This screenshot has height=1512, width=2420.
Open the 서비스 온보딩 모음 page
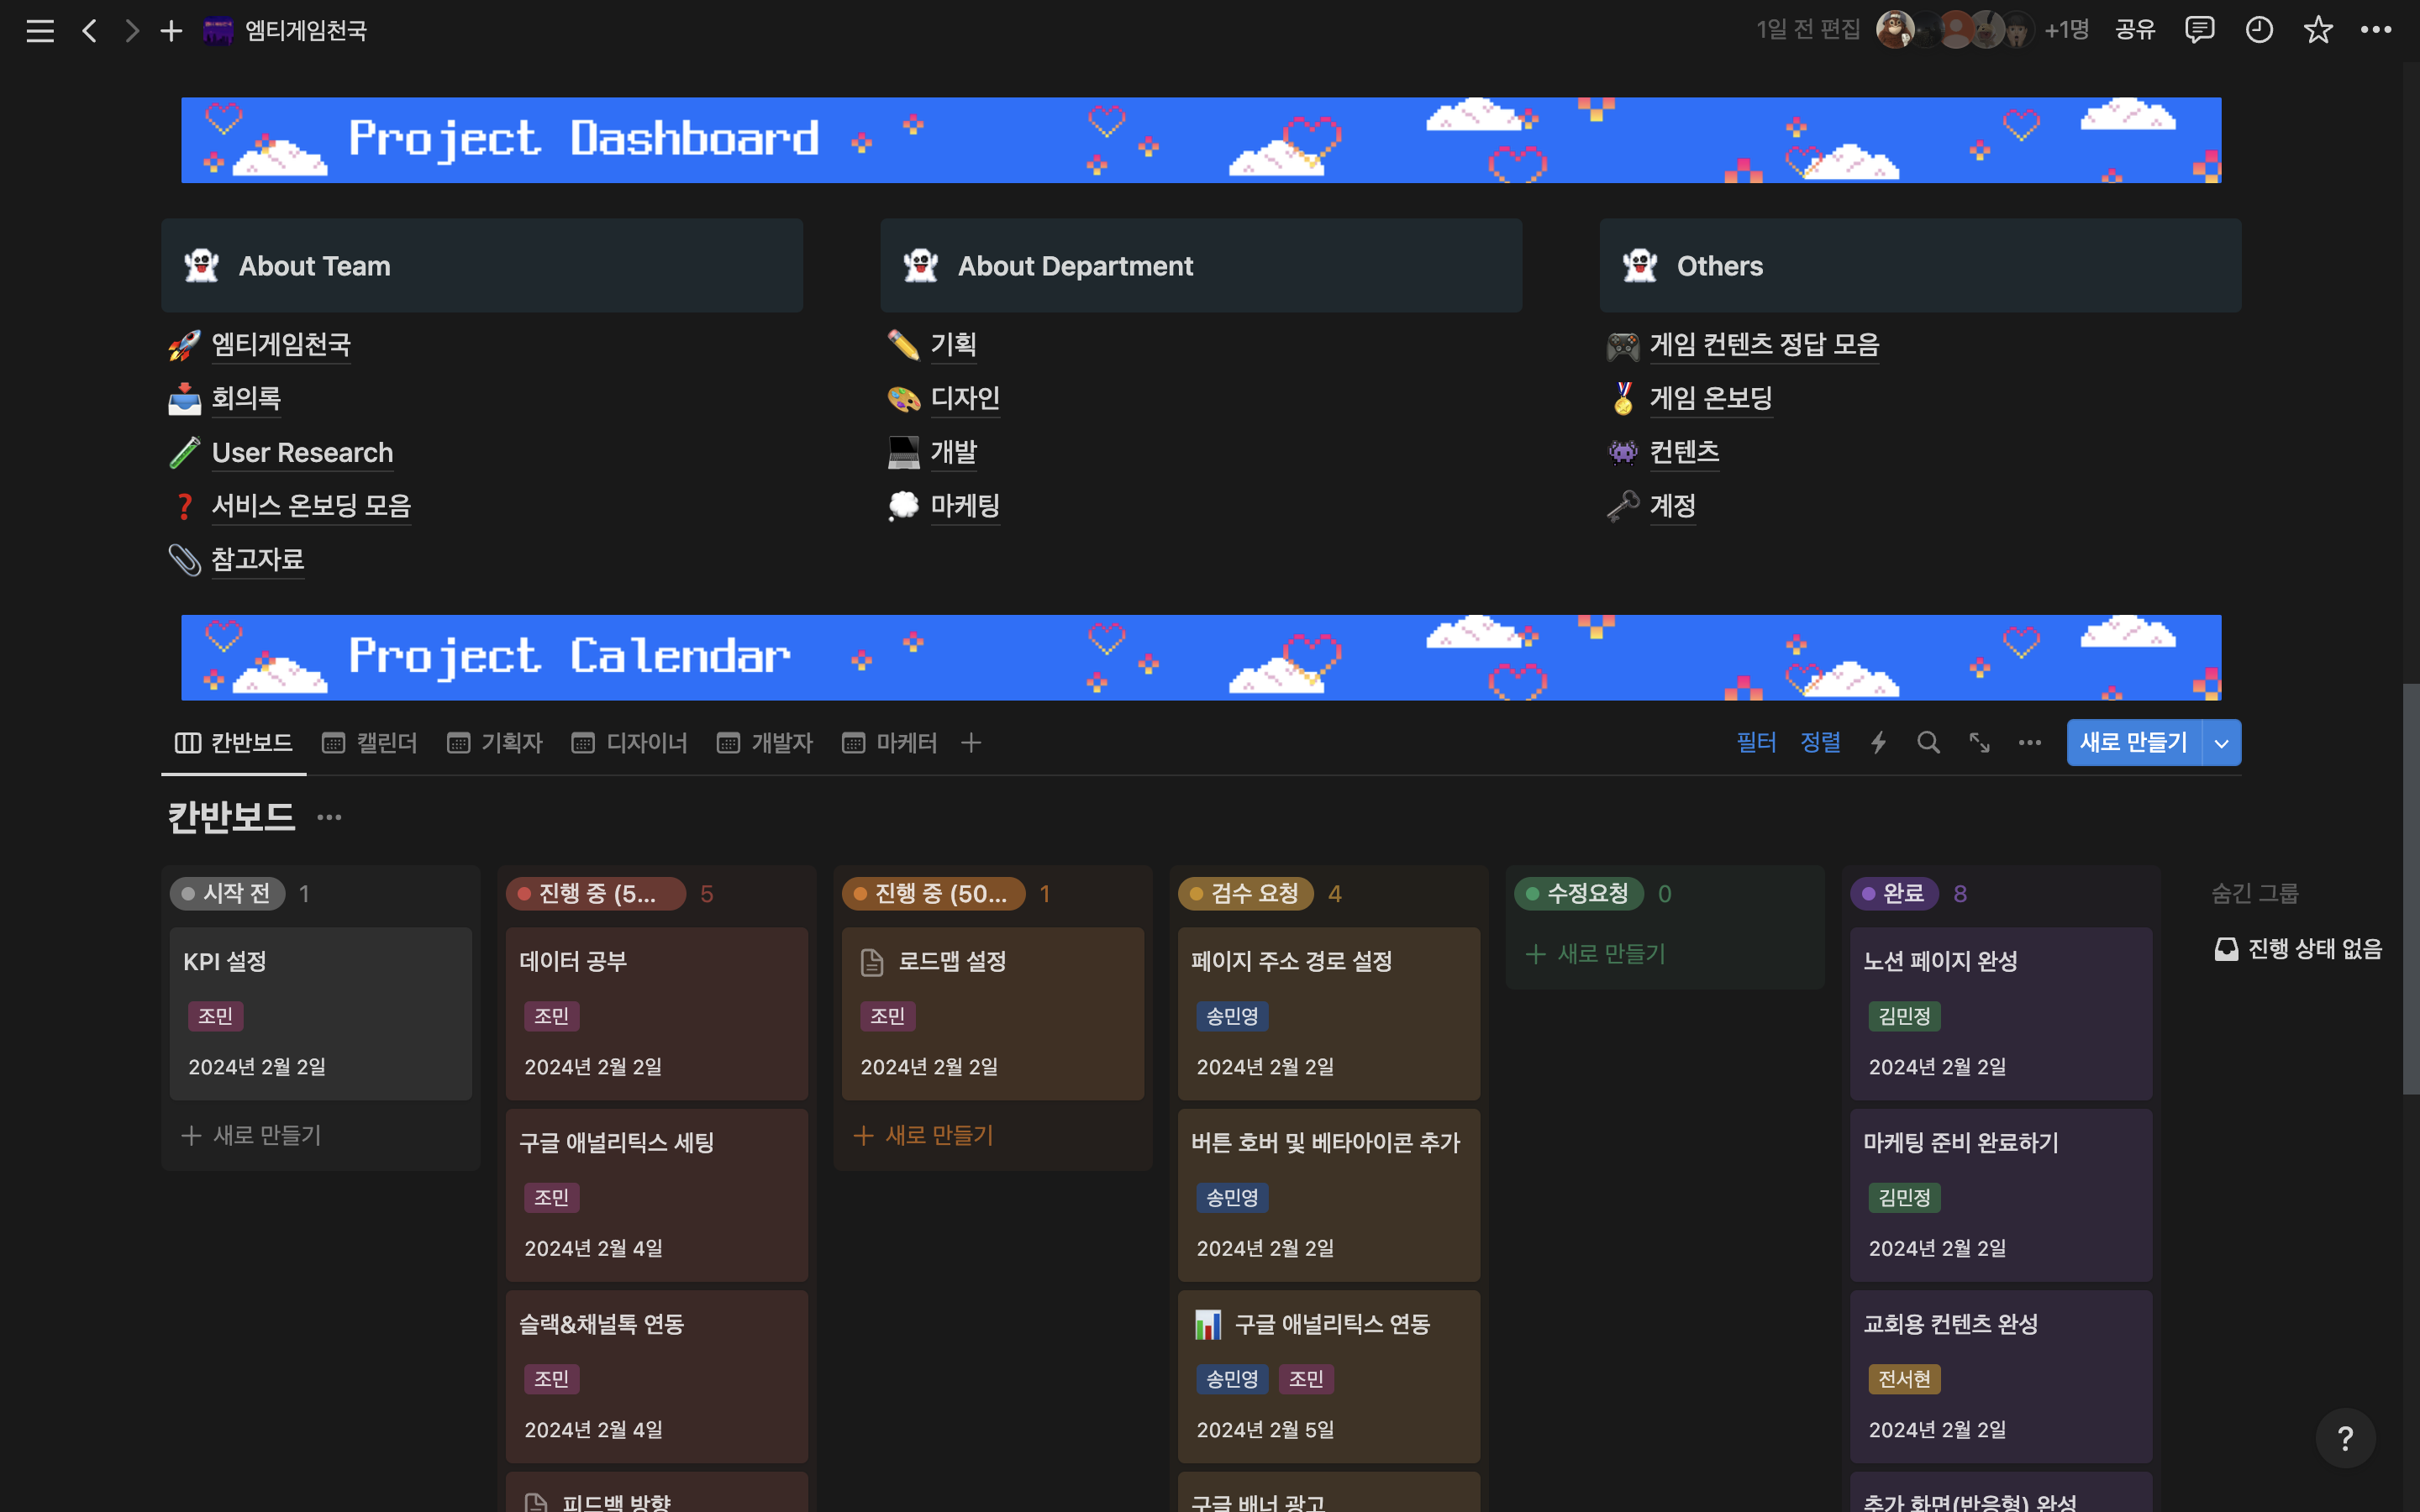[311, 506]
